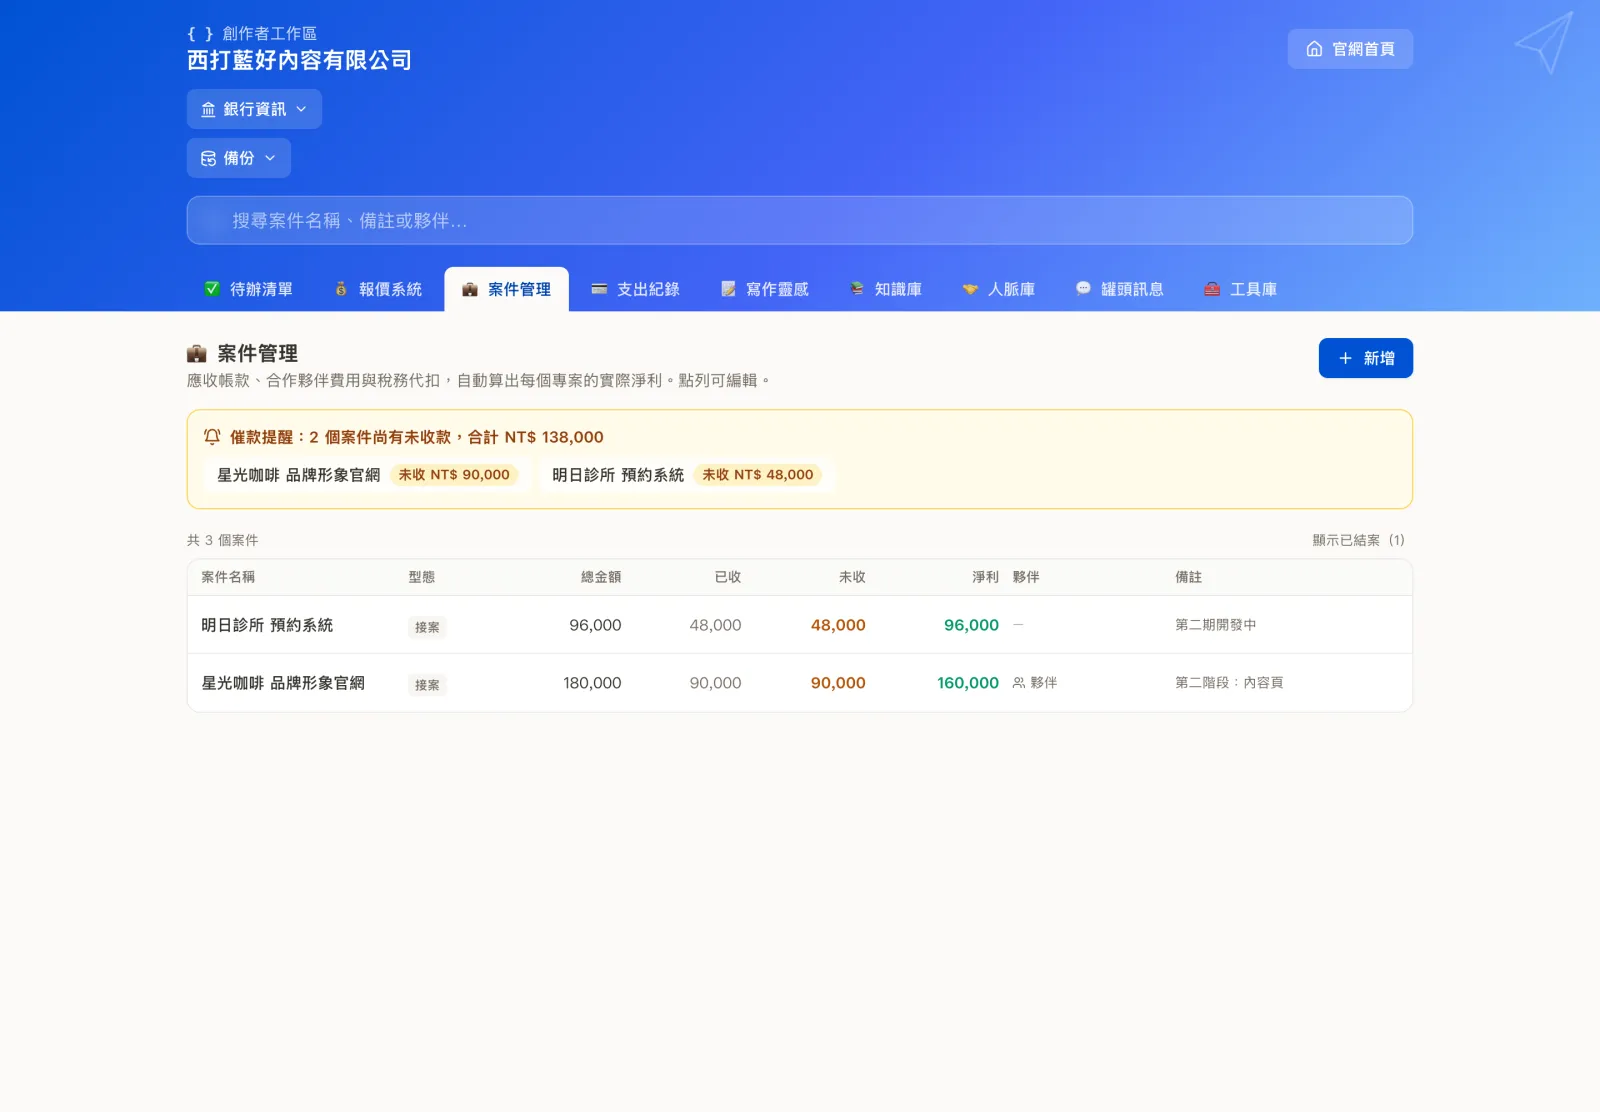Click the plus icon in 新增 button
Screen dimensions: 1600x1112
tap(1345, 358)
